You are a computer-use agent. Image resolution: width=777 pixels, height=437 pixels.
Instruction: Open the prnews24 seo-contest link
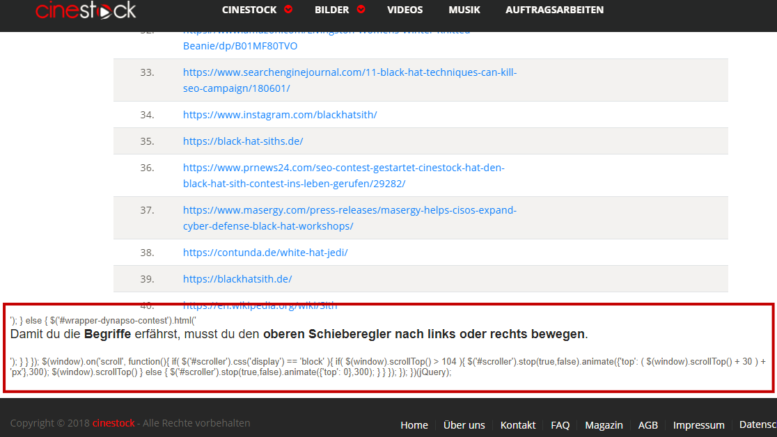coord(344,175)
